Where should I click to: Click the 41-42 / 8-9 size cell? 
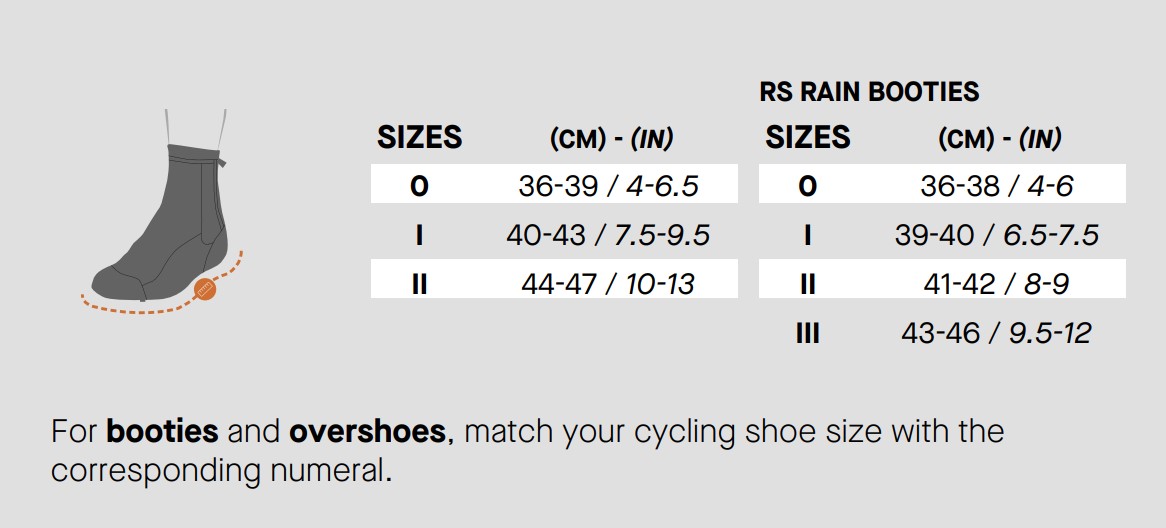(x=996, y=283)
